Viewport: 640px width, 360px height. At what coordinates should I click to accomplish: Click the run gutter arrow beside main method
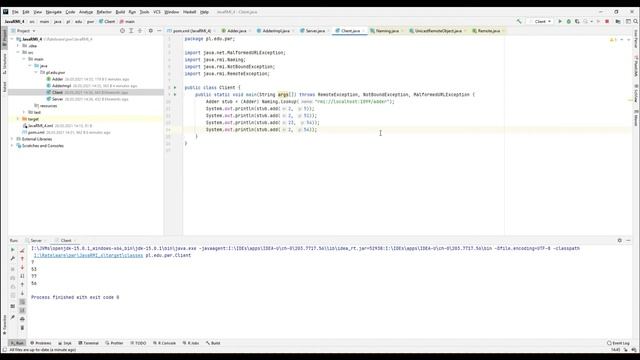175,94
